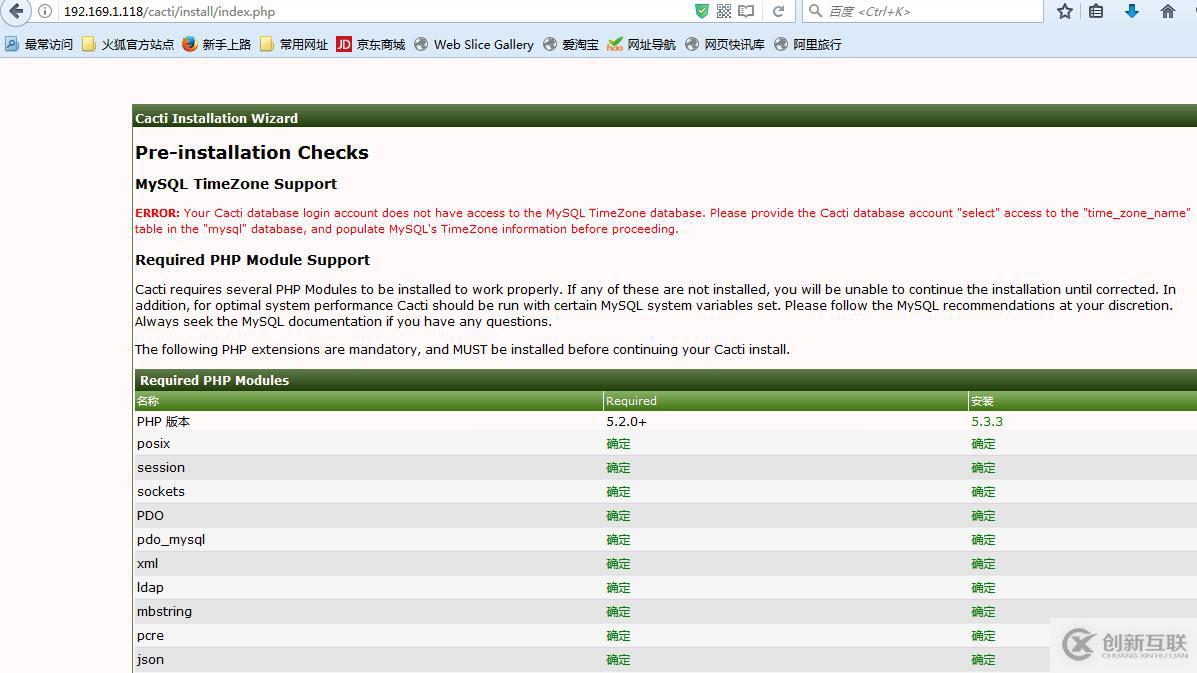
Task: Reload the page with refresh icon
Action: pos(779,11)
